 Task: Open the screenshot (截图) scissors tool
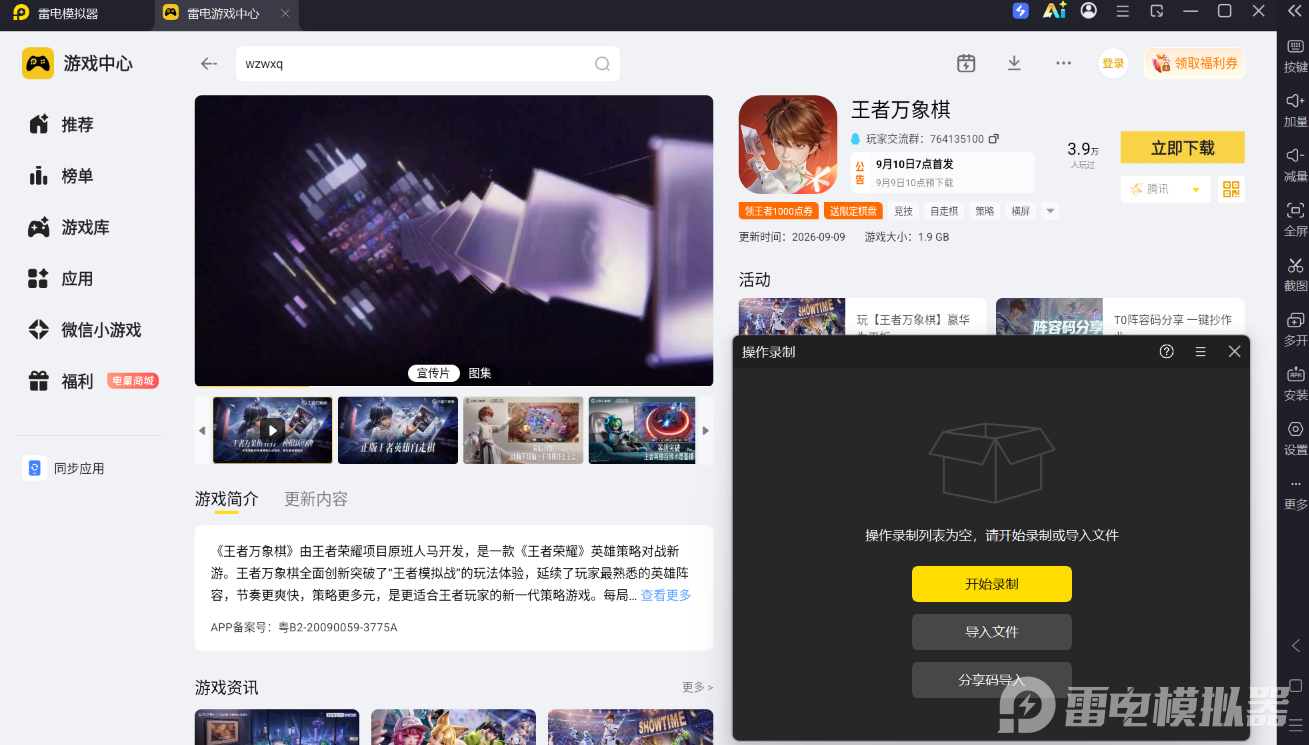tap(1295, 265)
